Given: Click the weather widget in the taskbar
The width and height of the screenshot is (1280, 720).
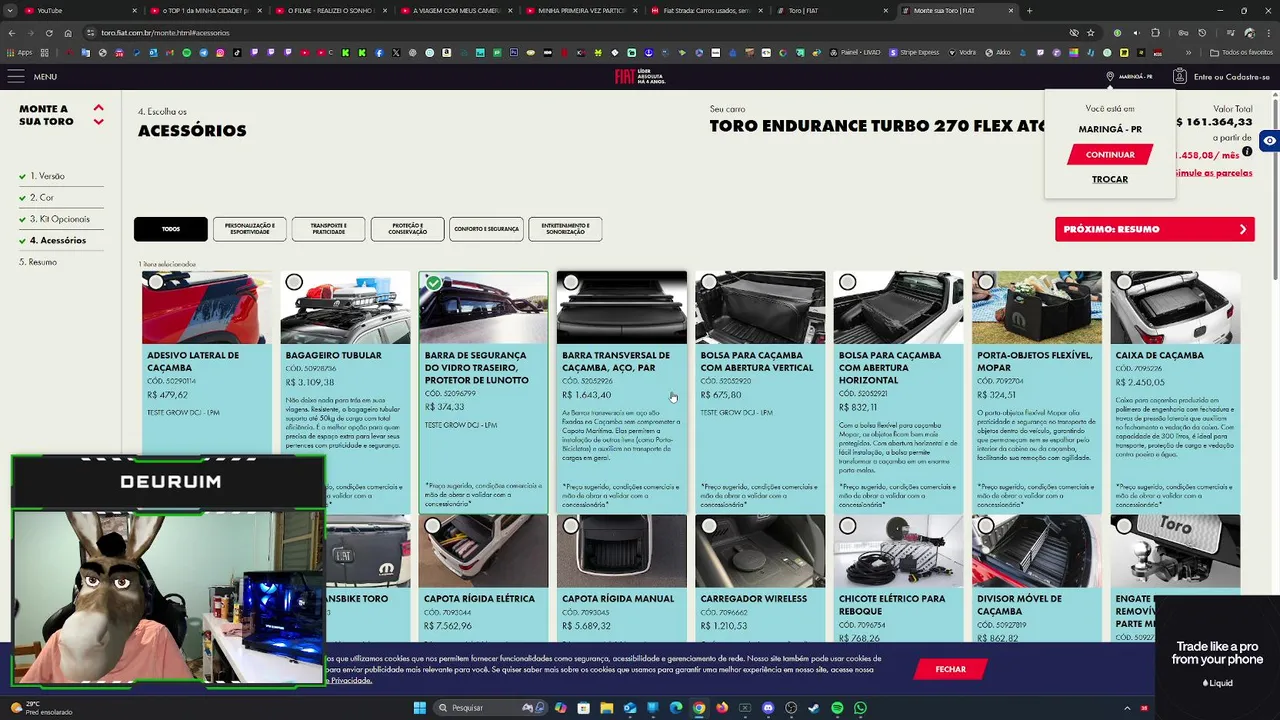Looking at the screenshot, I should pyautogui.click(x=40, y=707).
